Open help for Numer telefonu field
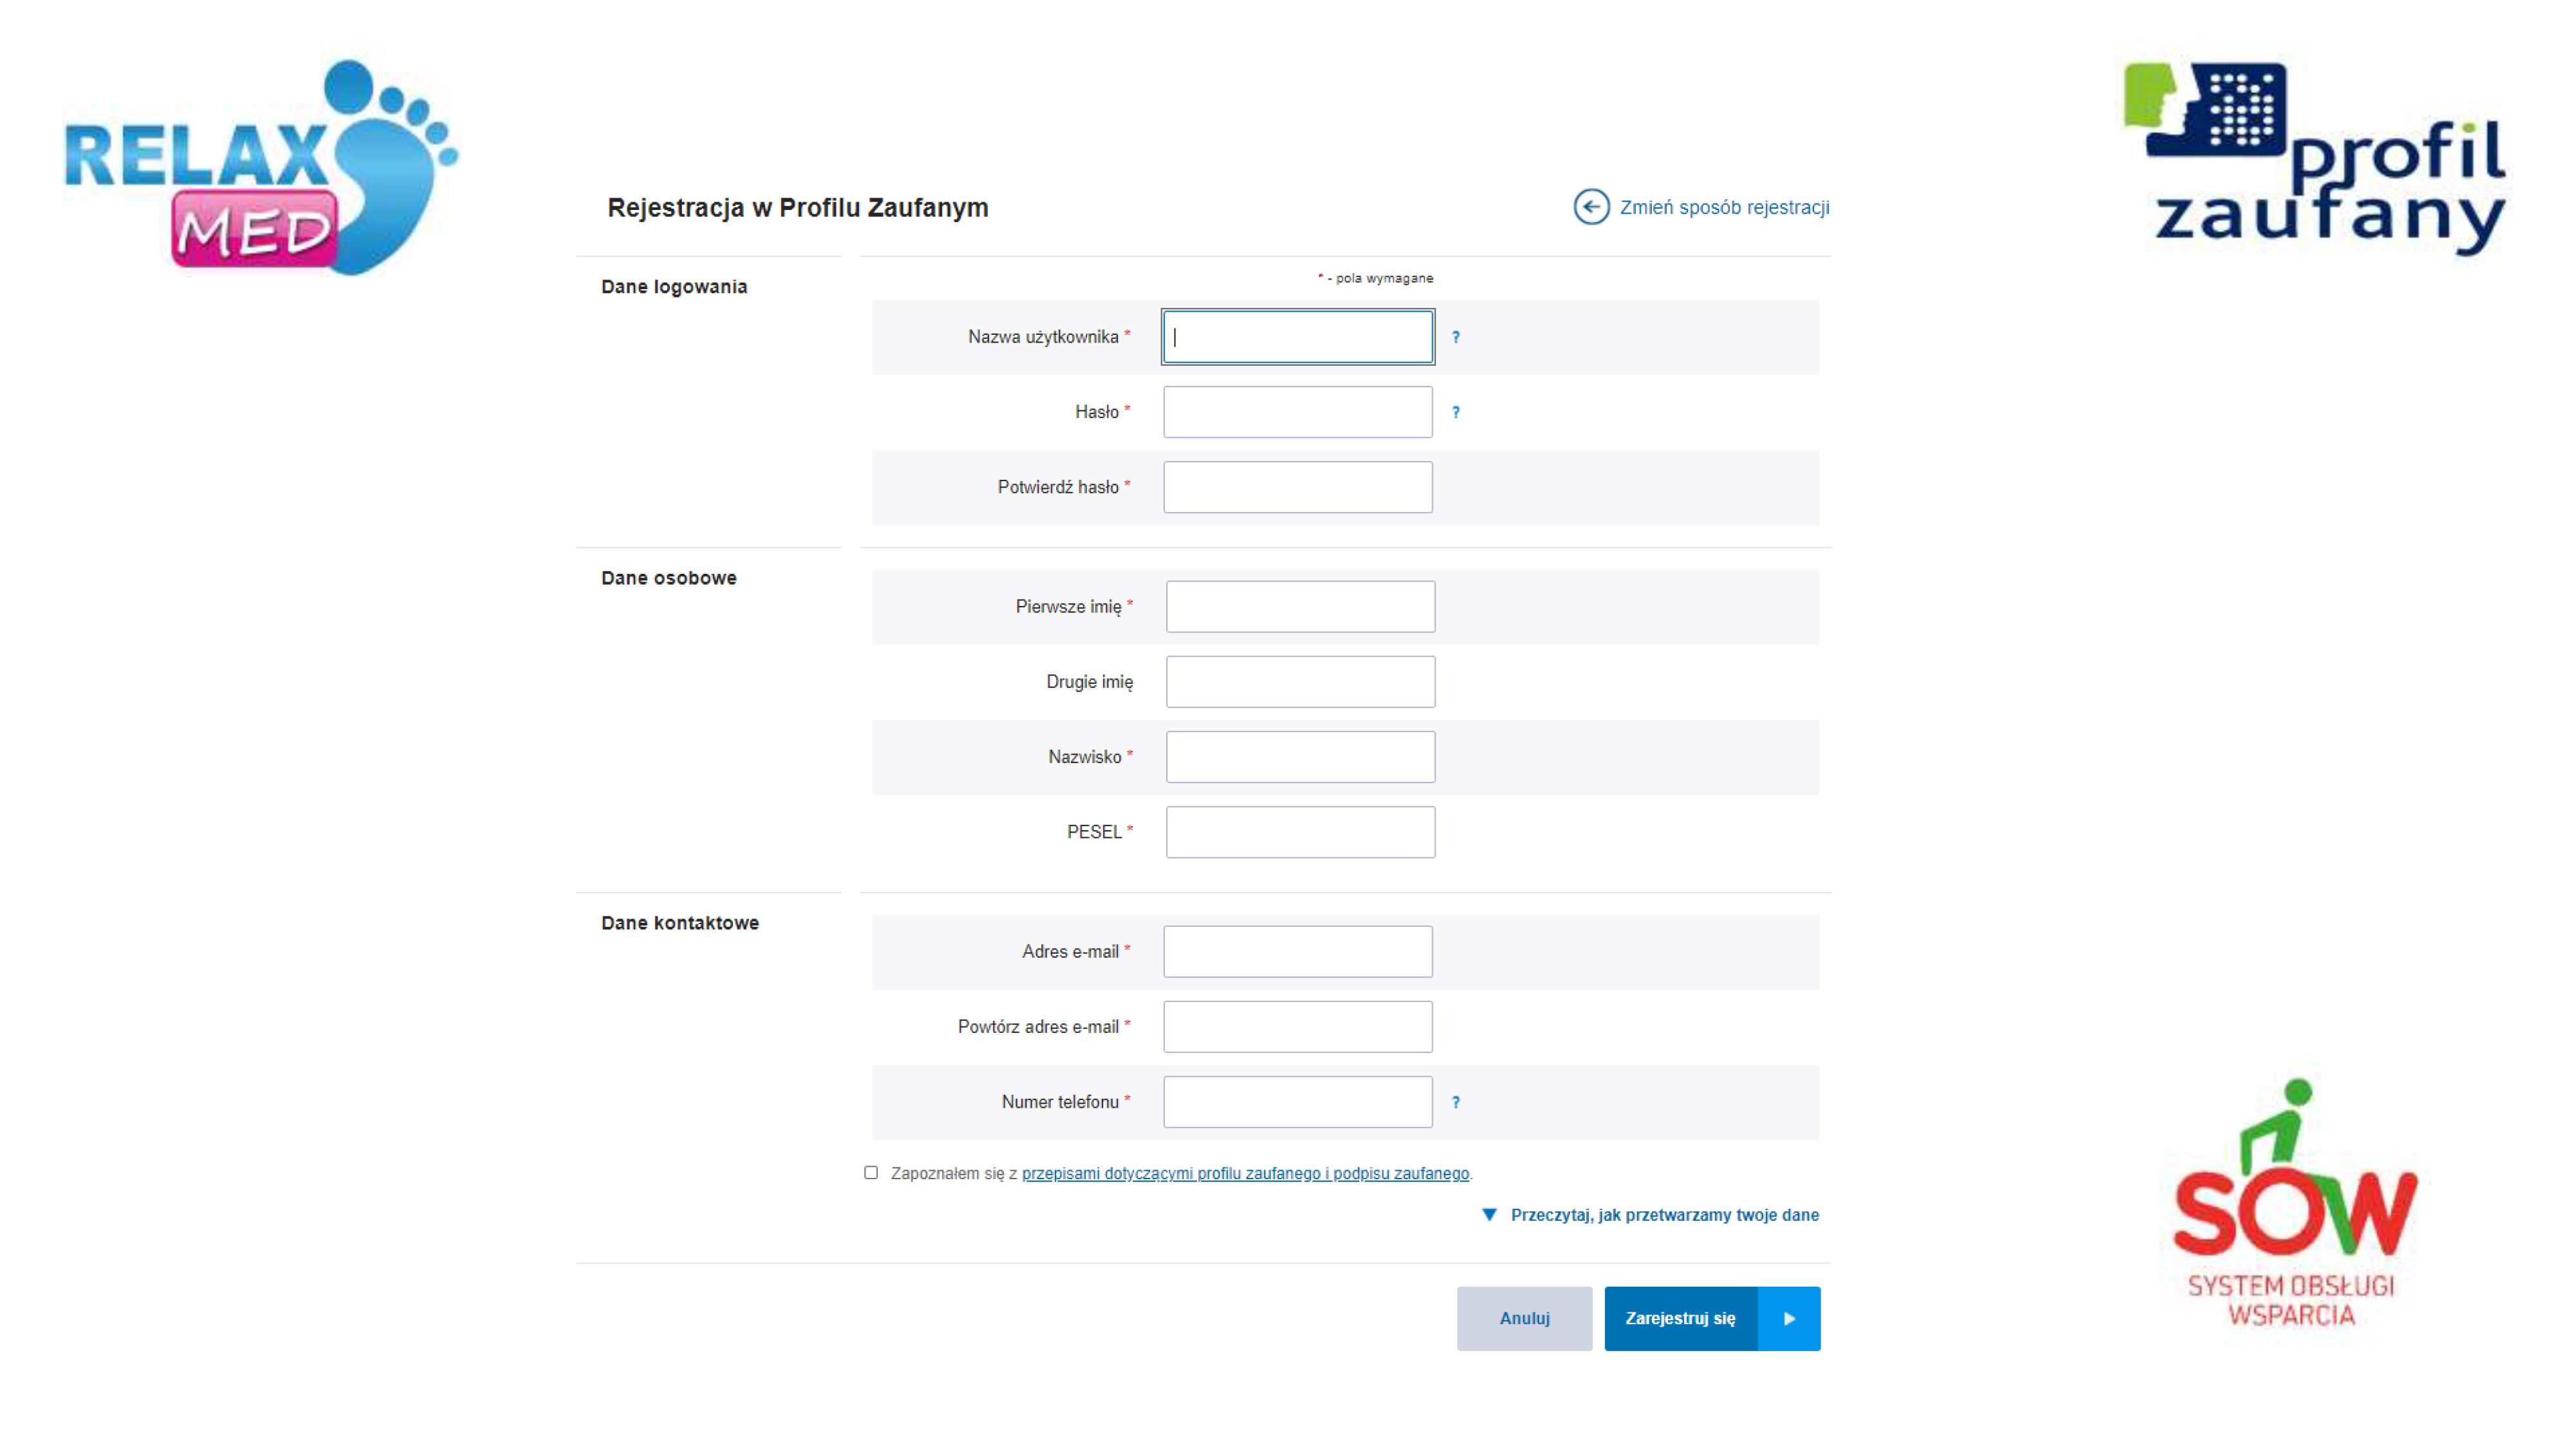 click(1455, 1103)
